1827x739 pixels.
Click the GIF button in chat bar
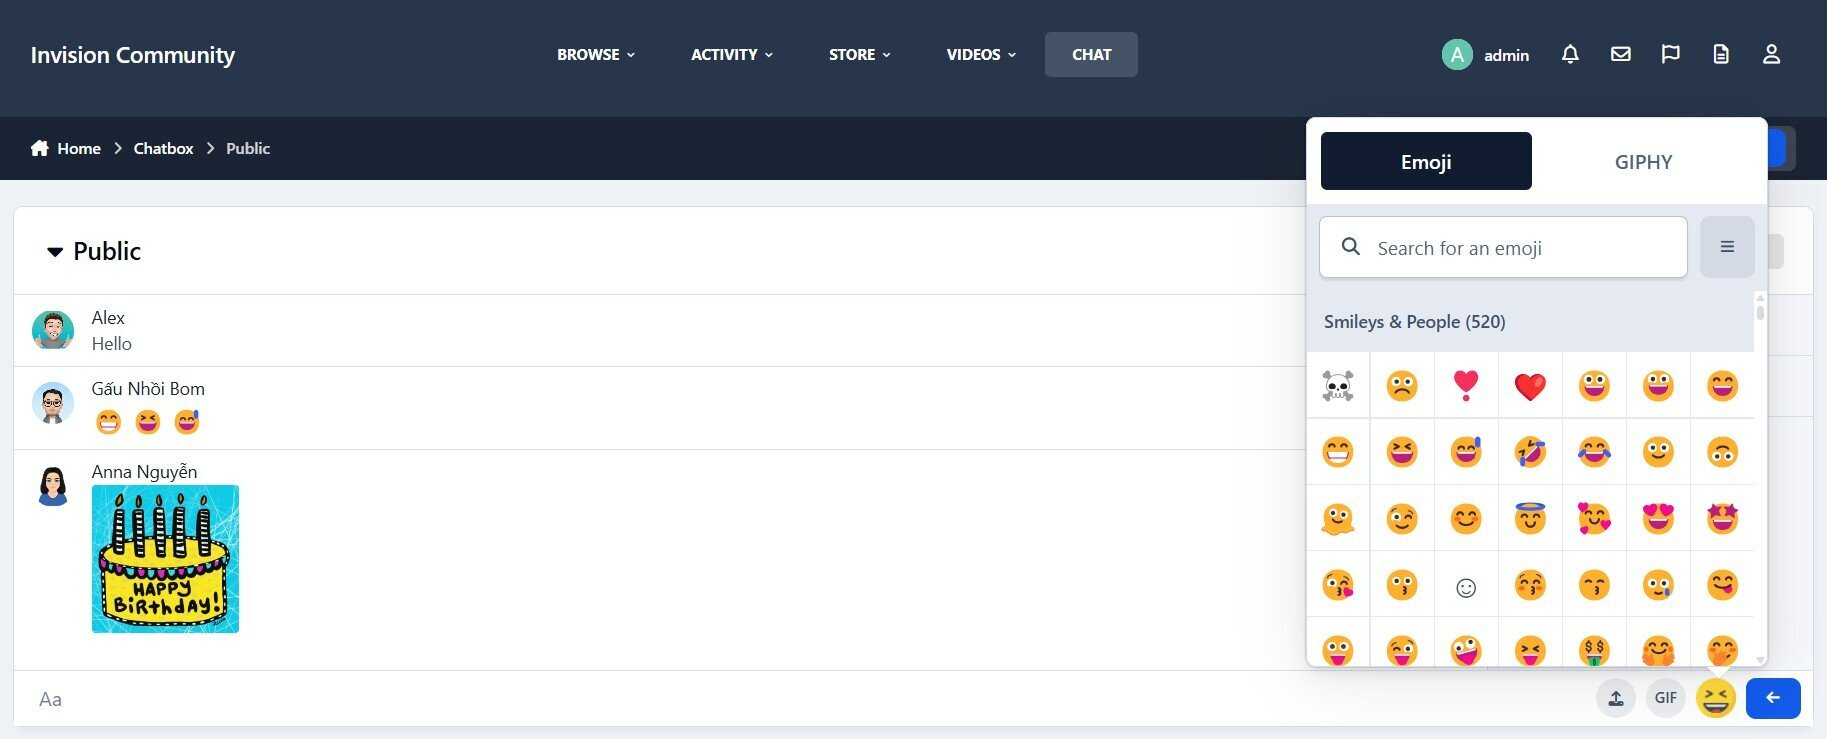click(x=1665, y=698)
